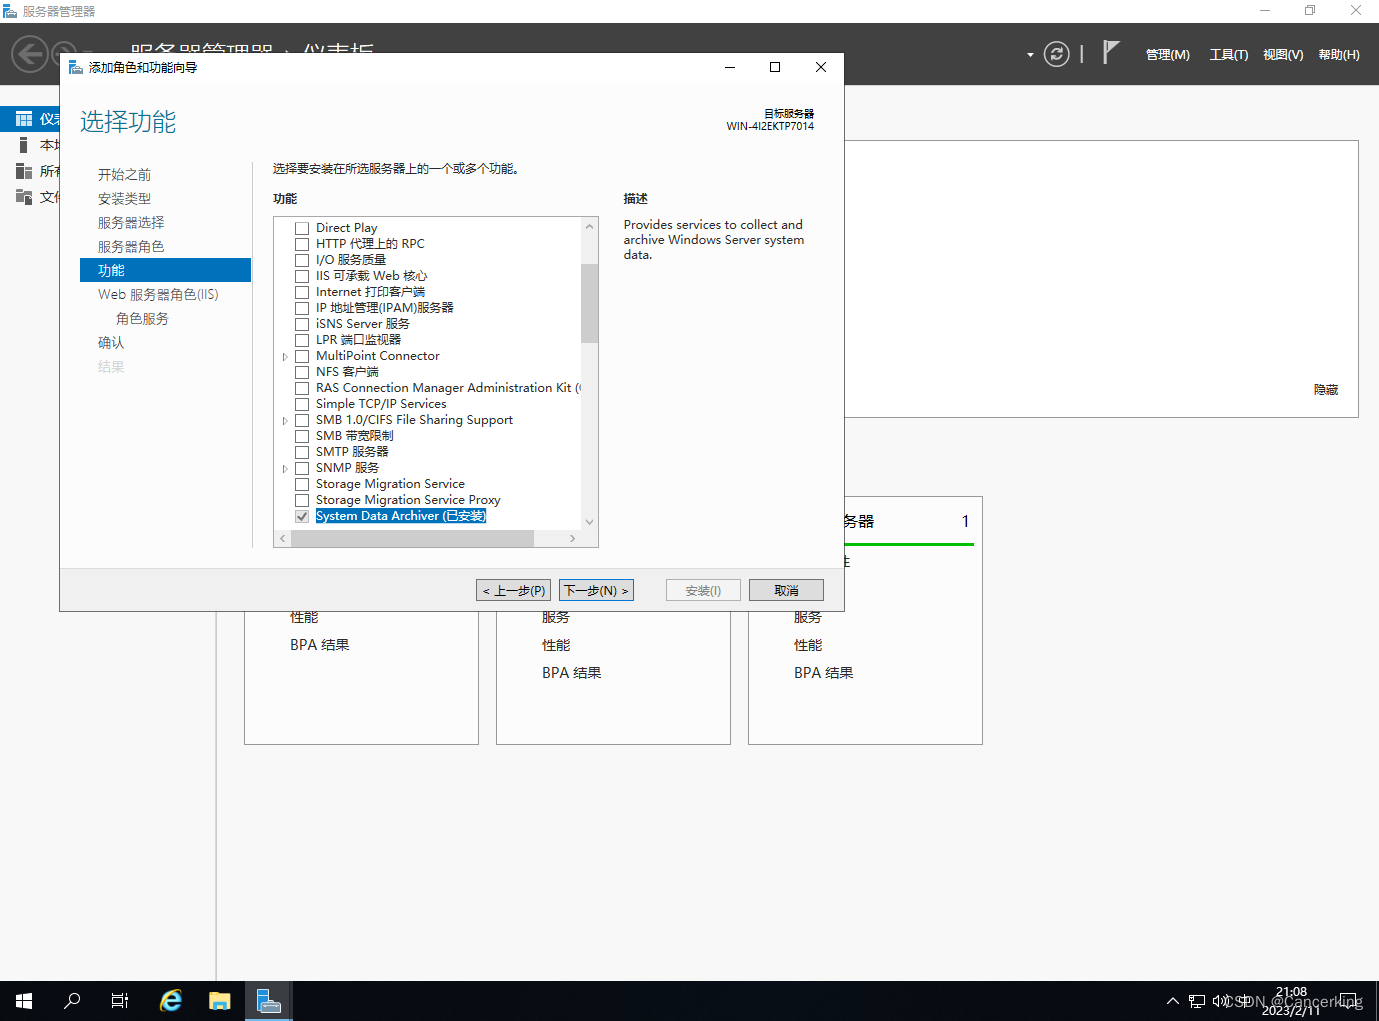Click horizontal scroll left arrow

click(283, 539)
